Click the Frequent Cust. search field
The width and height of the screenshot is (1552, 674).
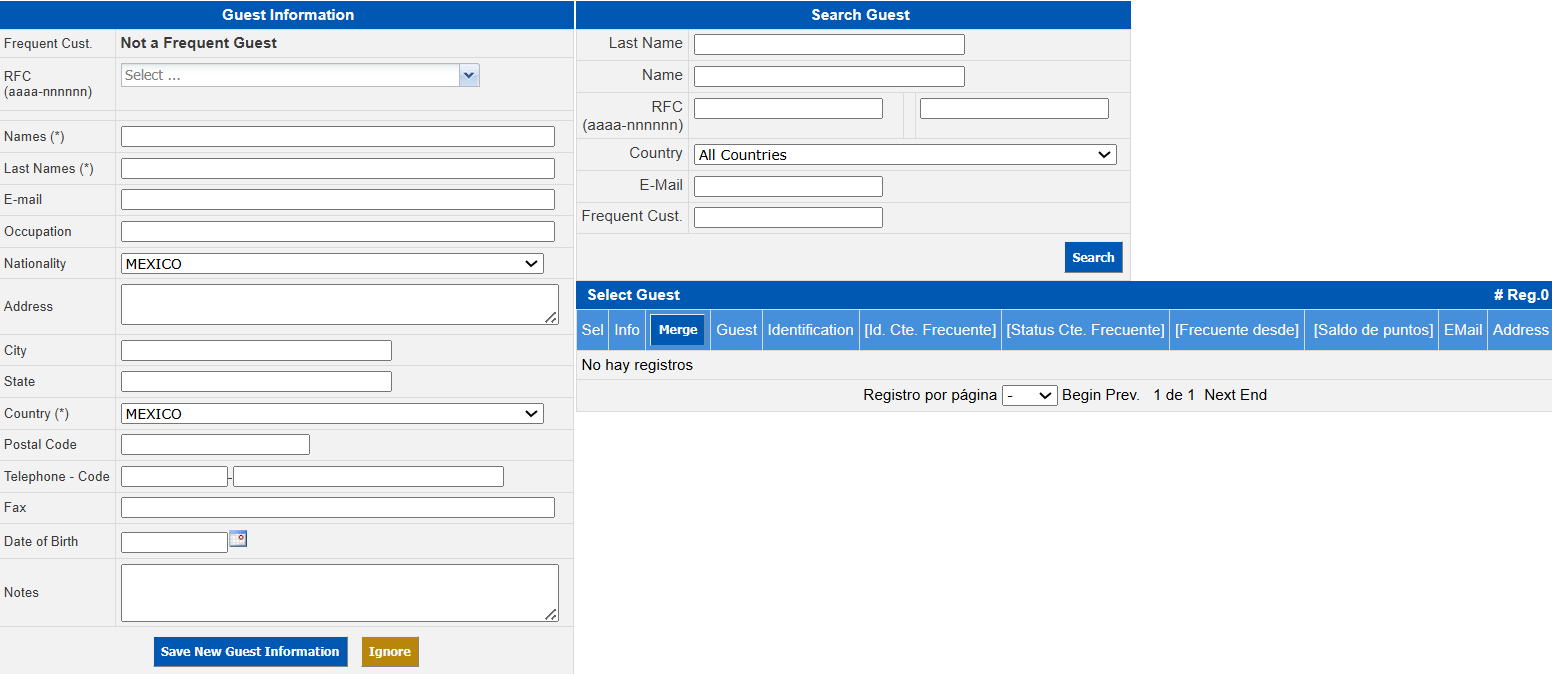pyautogui.click(x=788, y=217)
